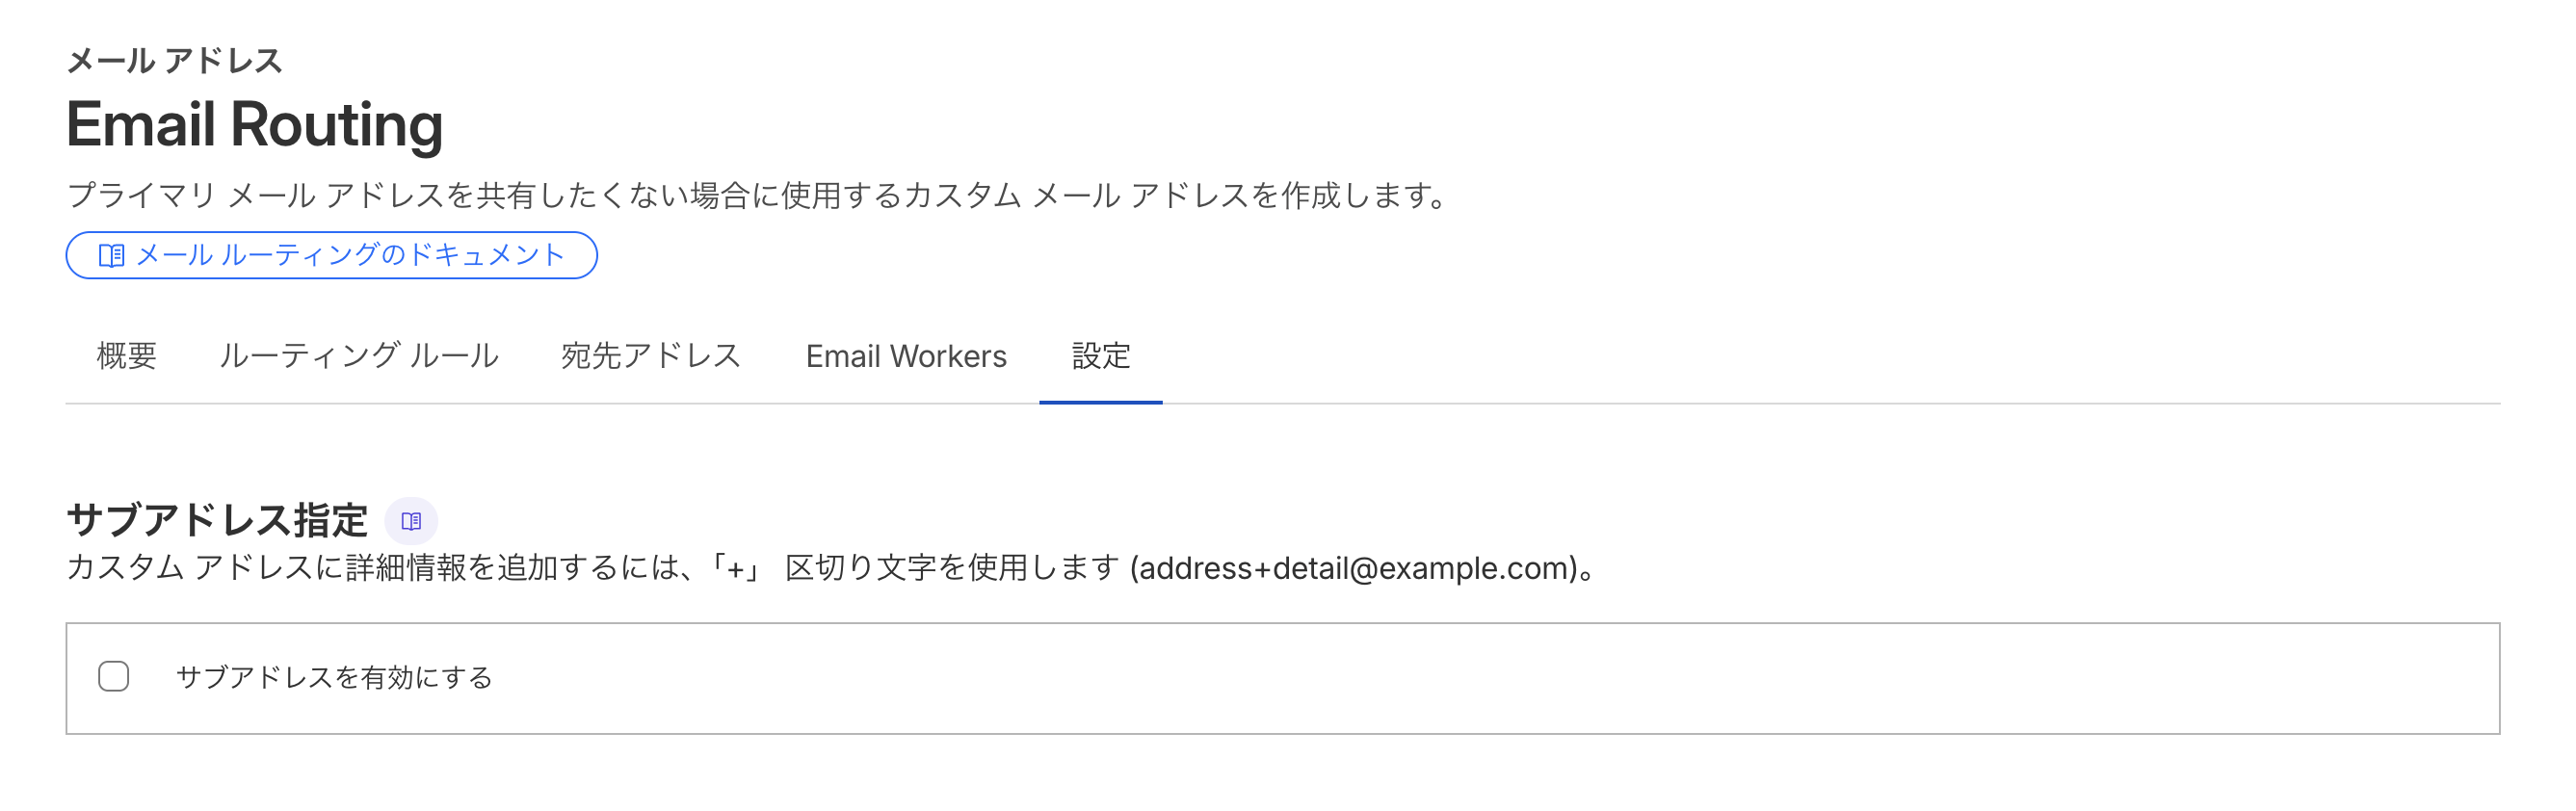Go to the Email Workers tab

point(906,356)
